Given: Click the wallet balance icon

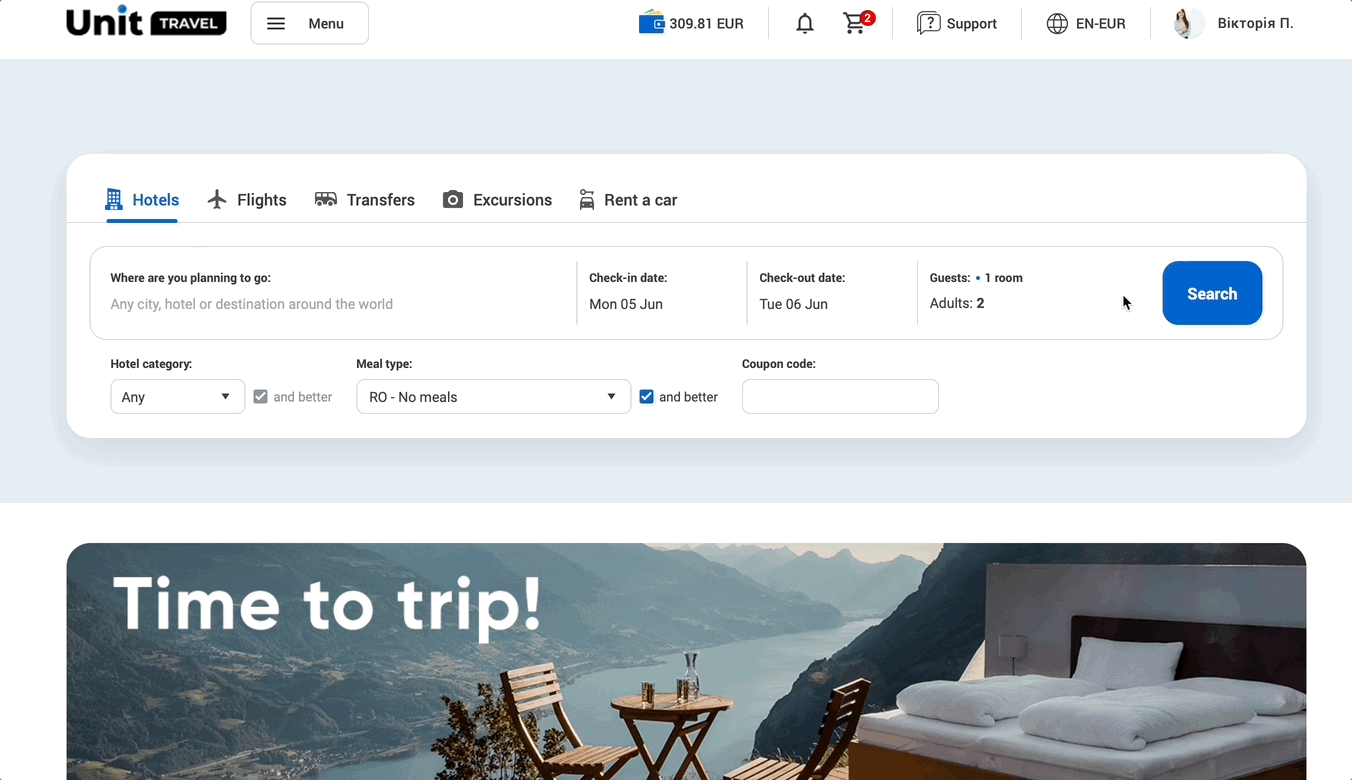Looking at the screenshot, I should tap(651, 22).
